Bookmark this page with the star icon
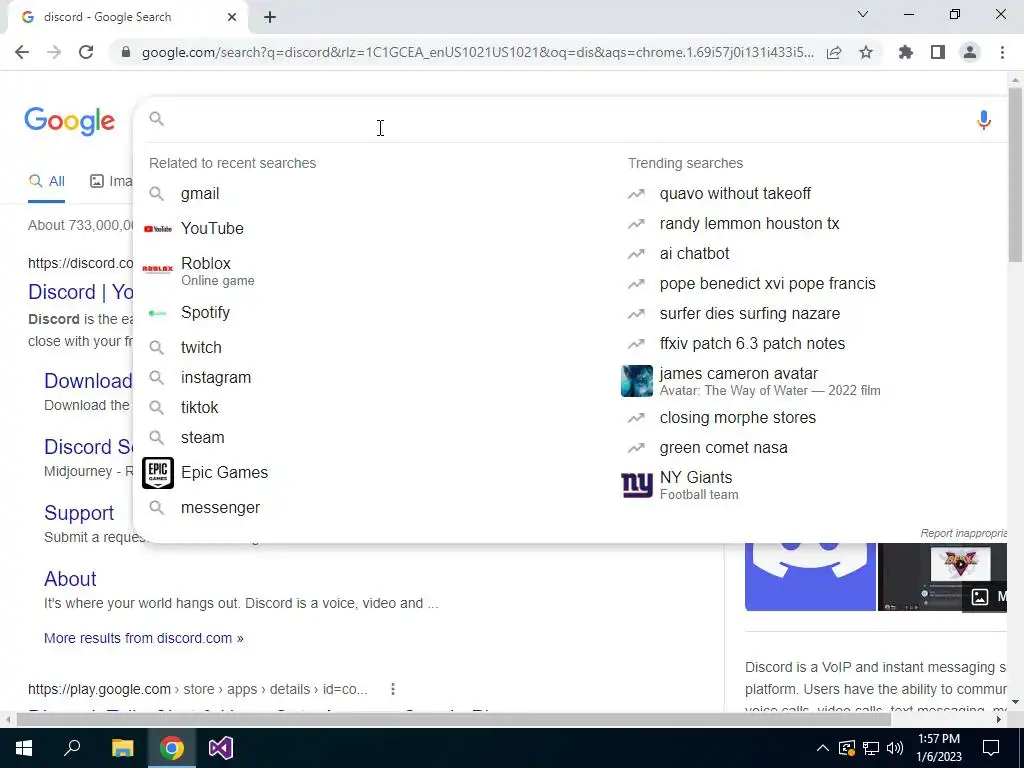This screenshot has height=768, width=1024. coord(866,52)
